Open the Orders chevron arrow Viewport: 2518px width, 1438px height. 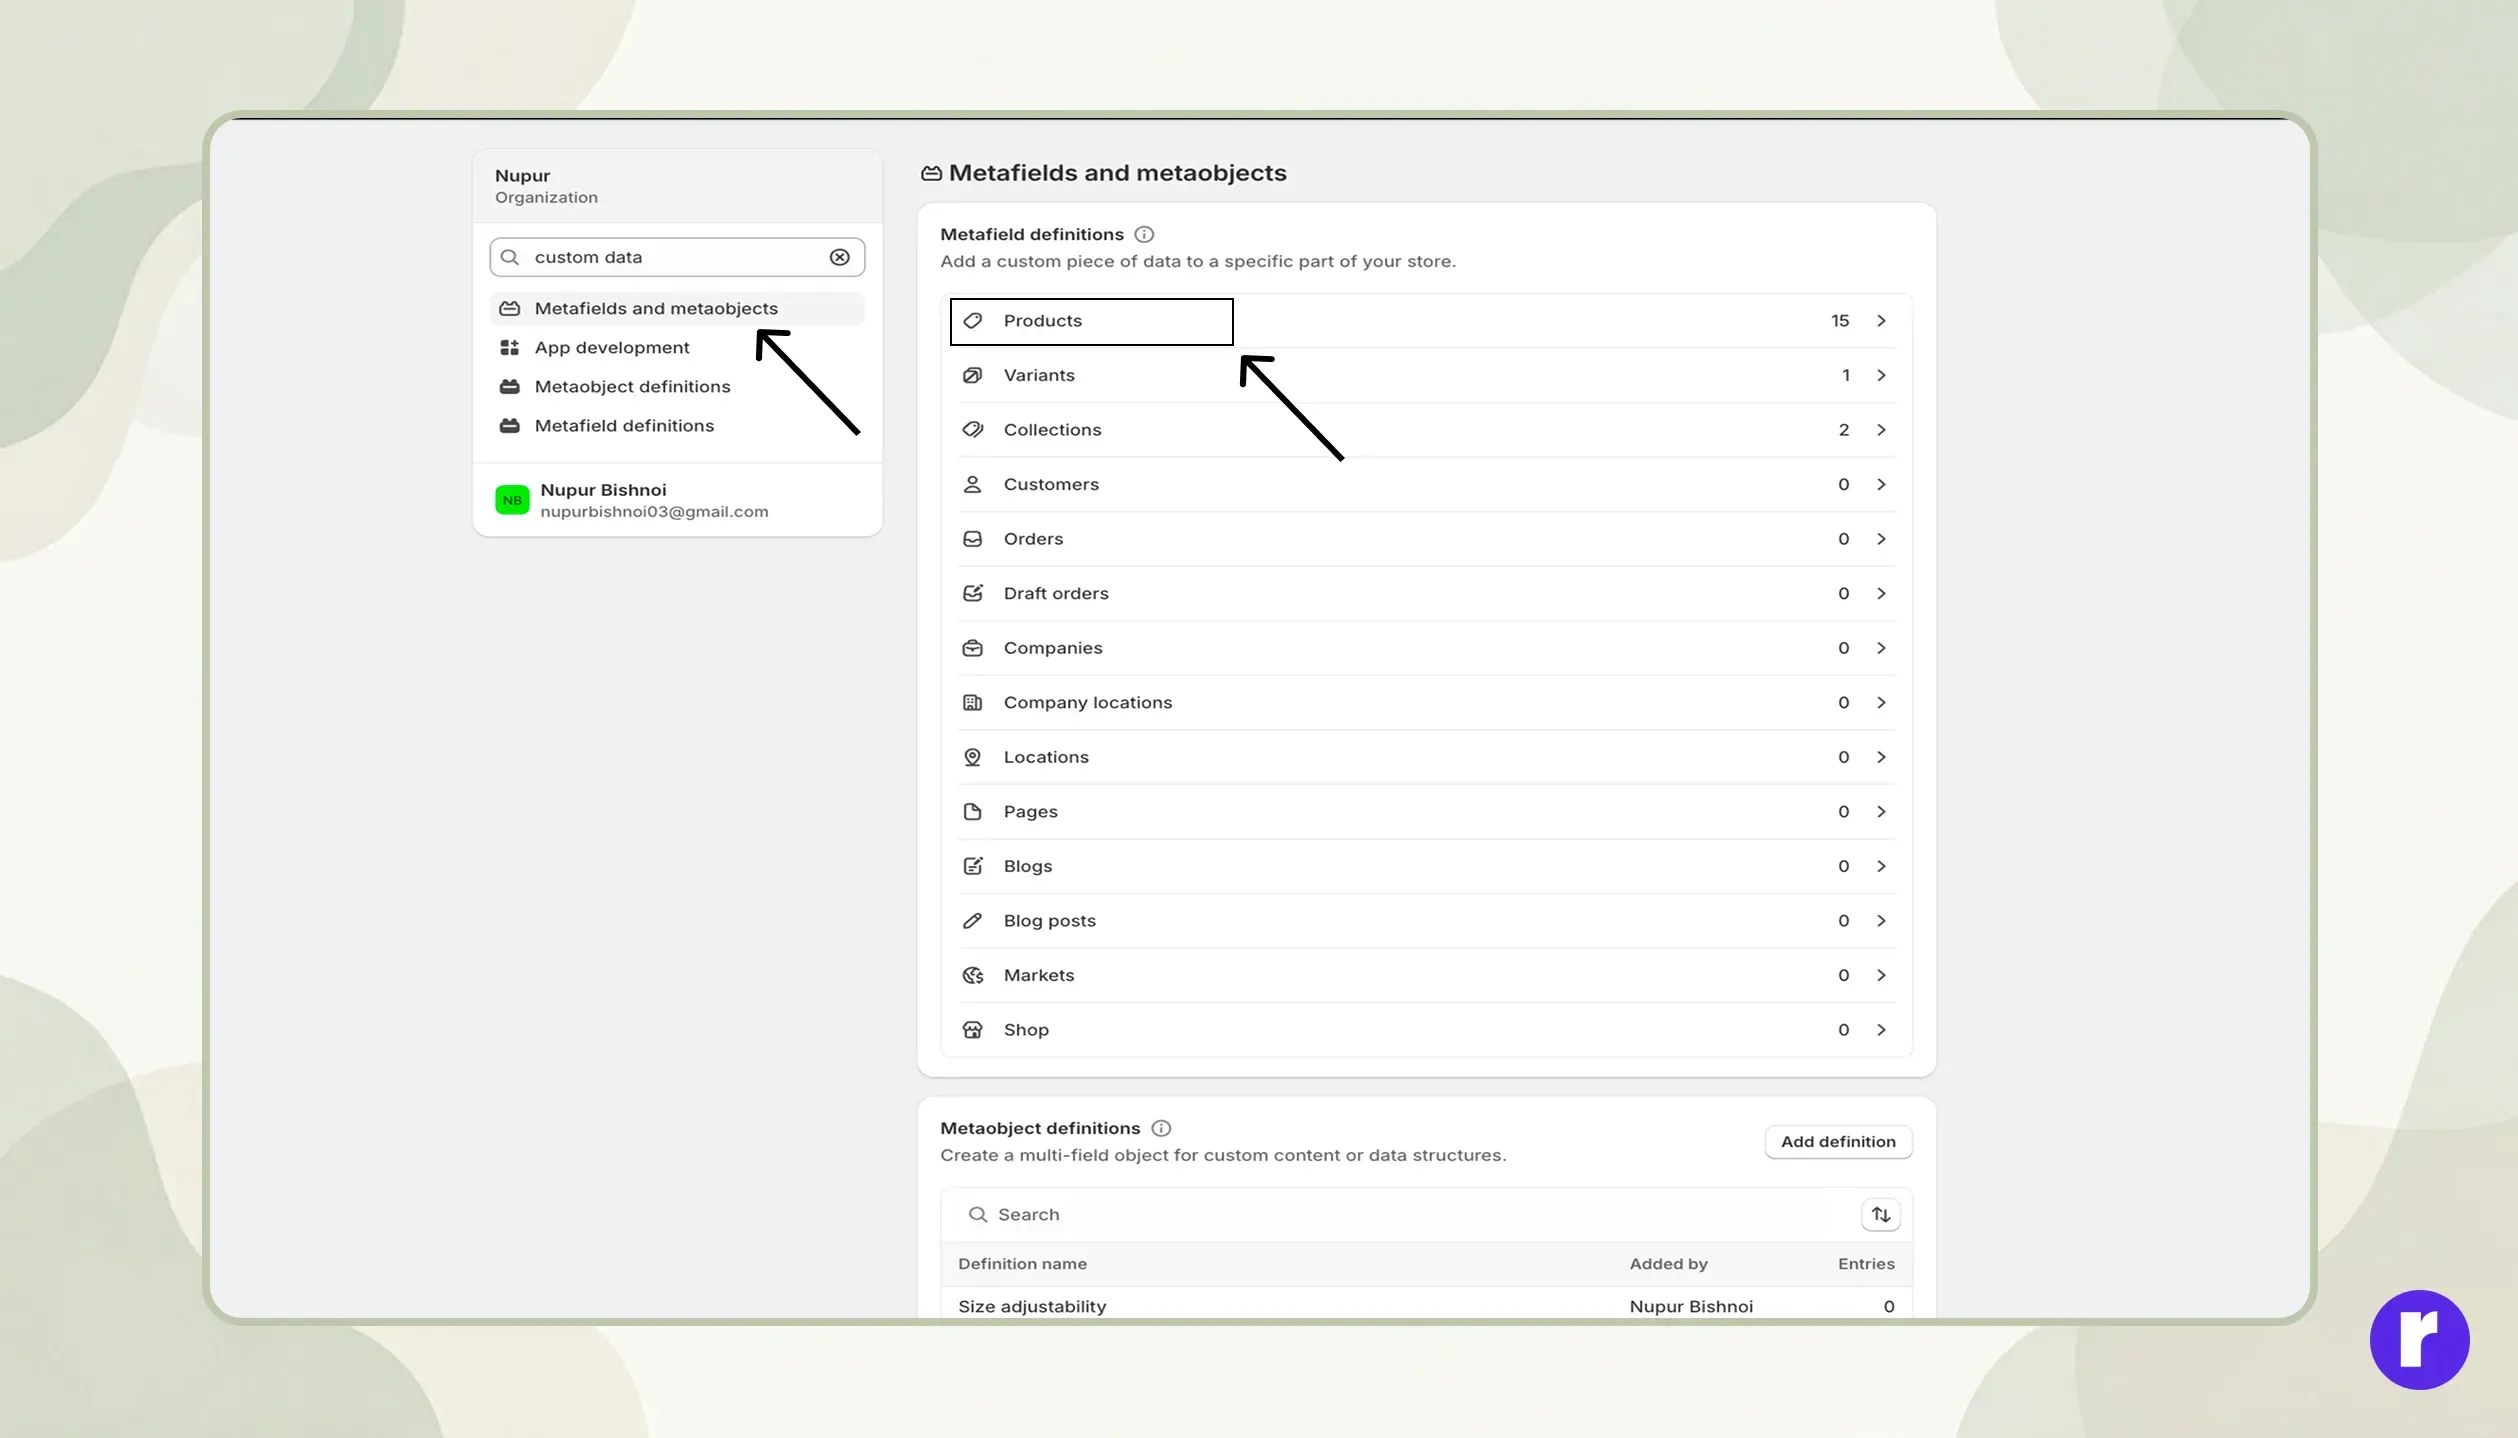click(x=1880, y=539)
